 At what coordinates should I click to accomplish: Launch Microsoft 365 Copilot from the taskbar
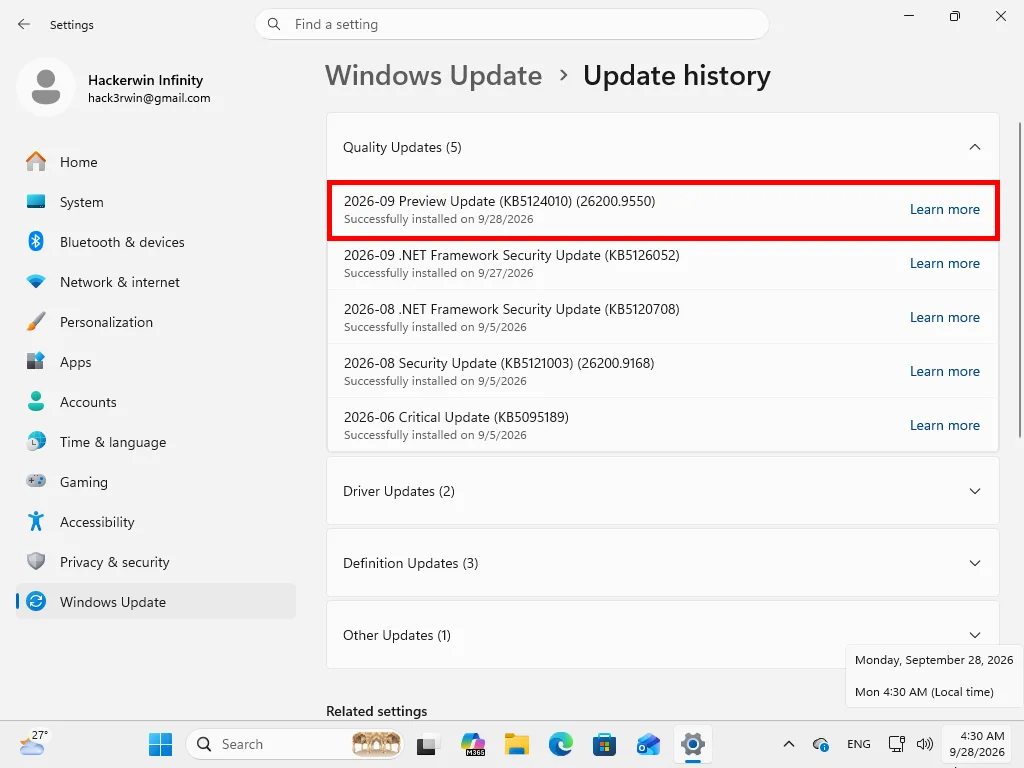click(x=472, y=744)
